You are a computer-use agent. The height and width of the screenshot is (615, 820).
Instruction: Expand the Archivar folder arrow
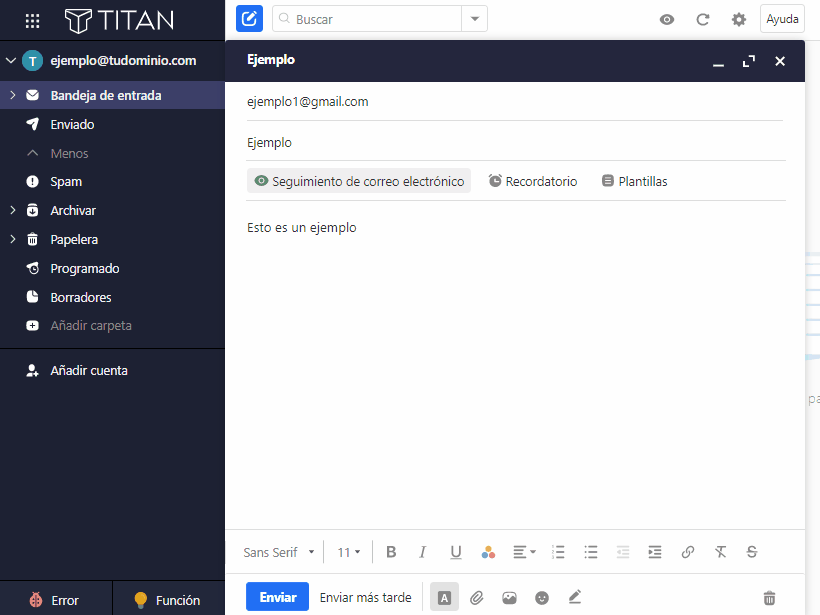pos(13,210)
